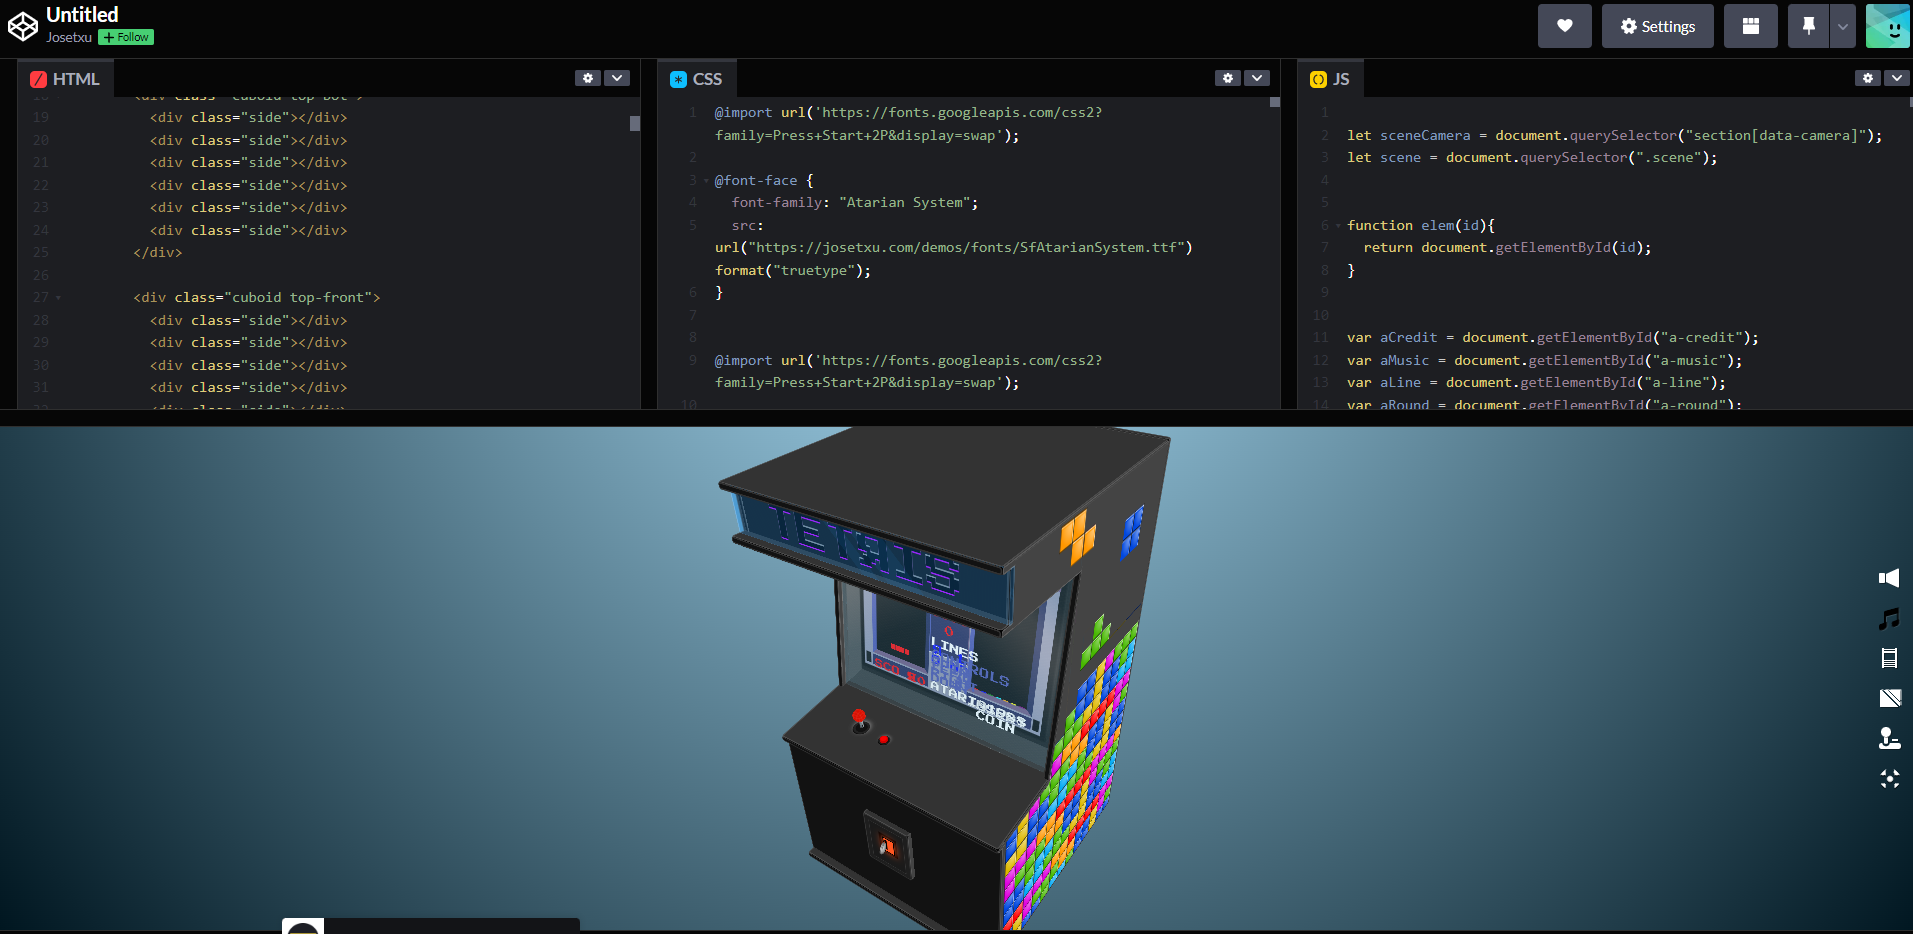Click CSS editor vertical scrollbar thumb
This screenshot has height=934, width=1913.
(x=1275, y=102)
